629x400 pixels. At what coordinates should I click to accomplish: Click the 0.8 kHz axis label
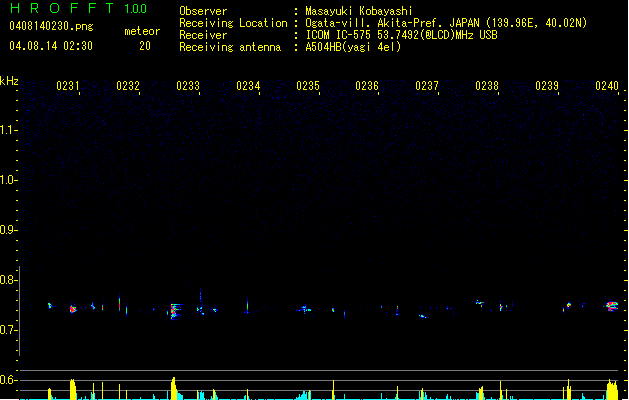tap(8, 280)
